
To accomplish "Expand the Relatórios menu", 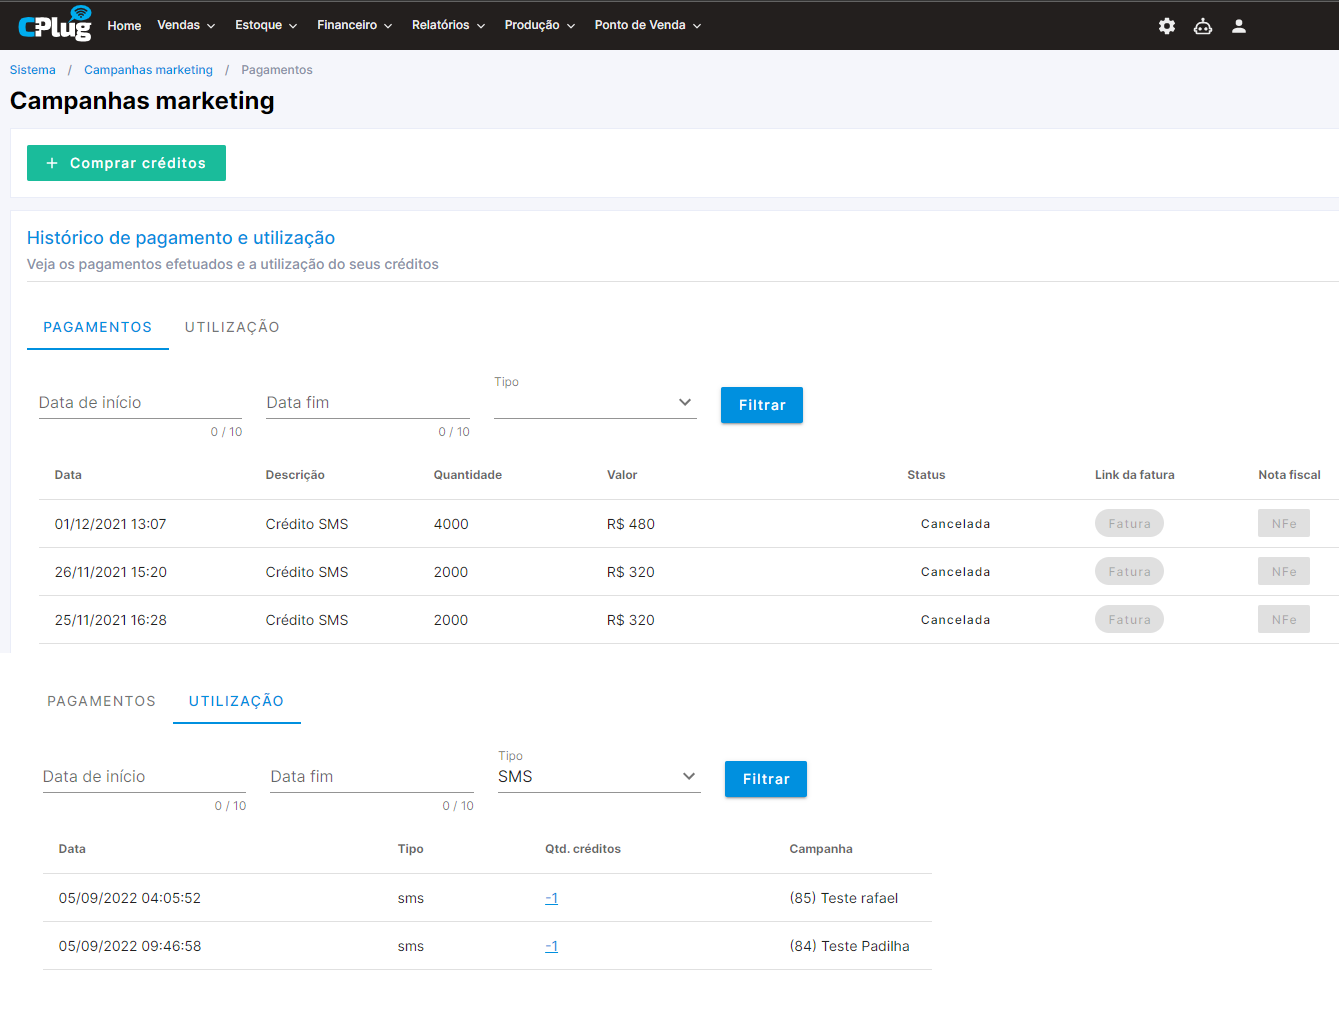I will (x=448, y=25).
